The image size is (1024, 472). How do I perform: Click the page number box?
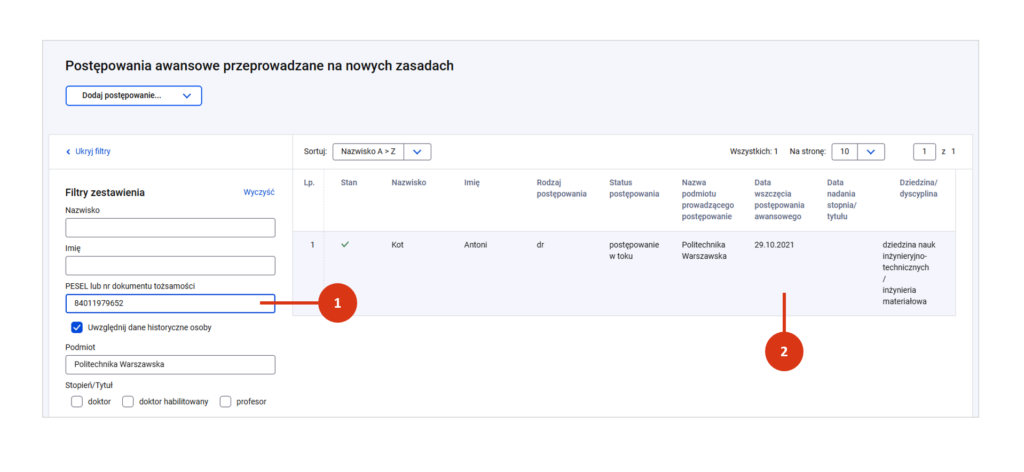click(924, 151)
